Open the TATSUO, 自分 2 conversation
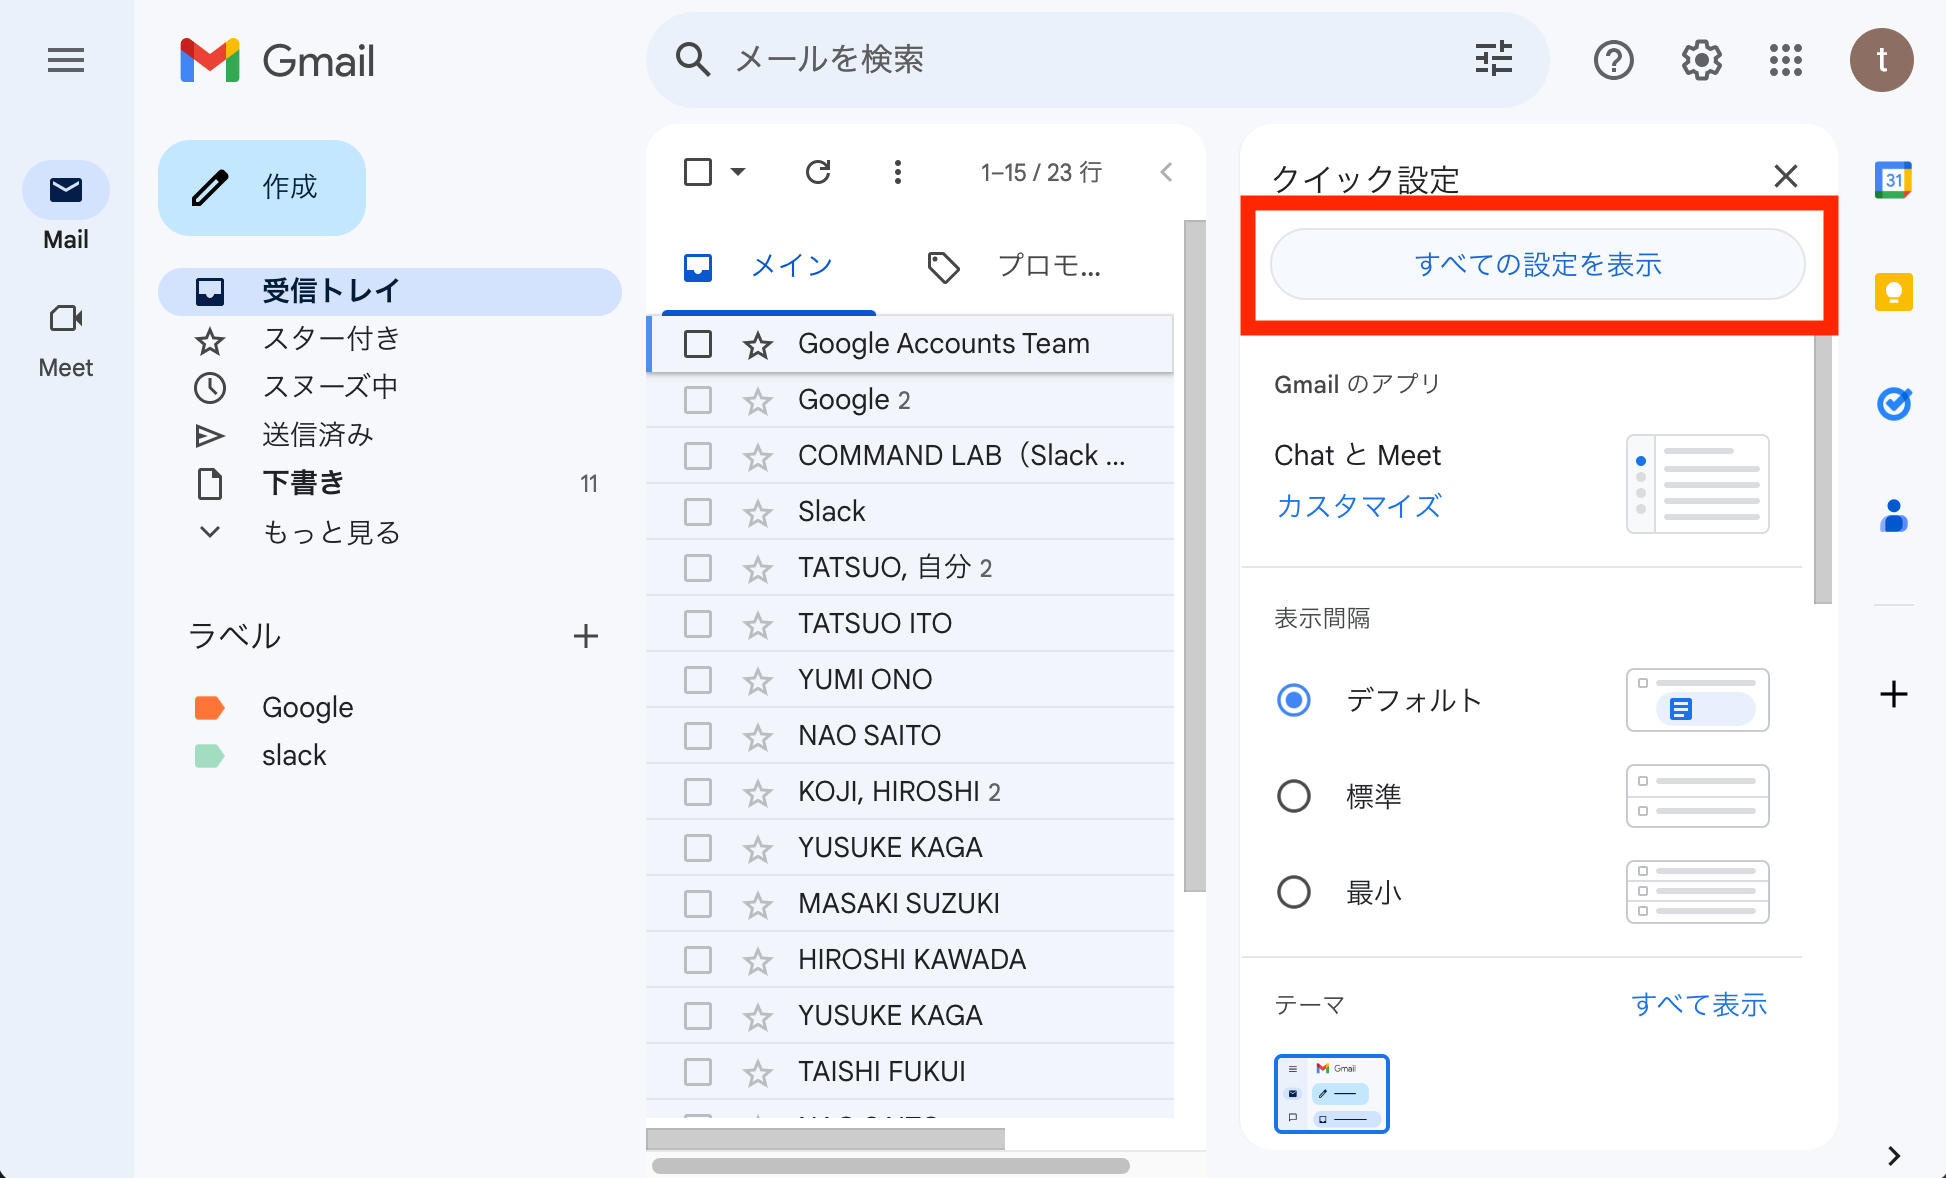This screenshot has height=1178, width=1946. click(910, 568)
